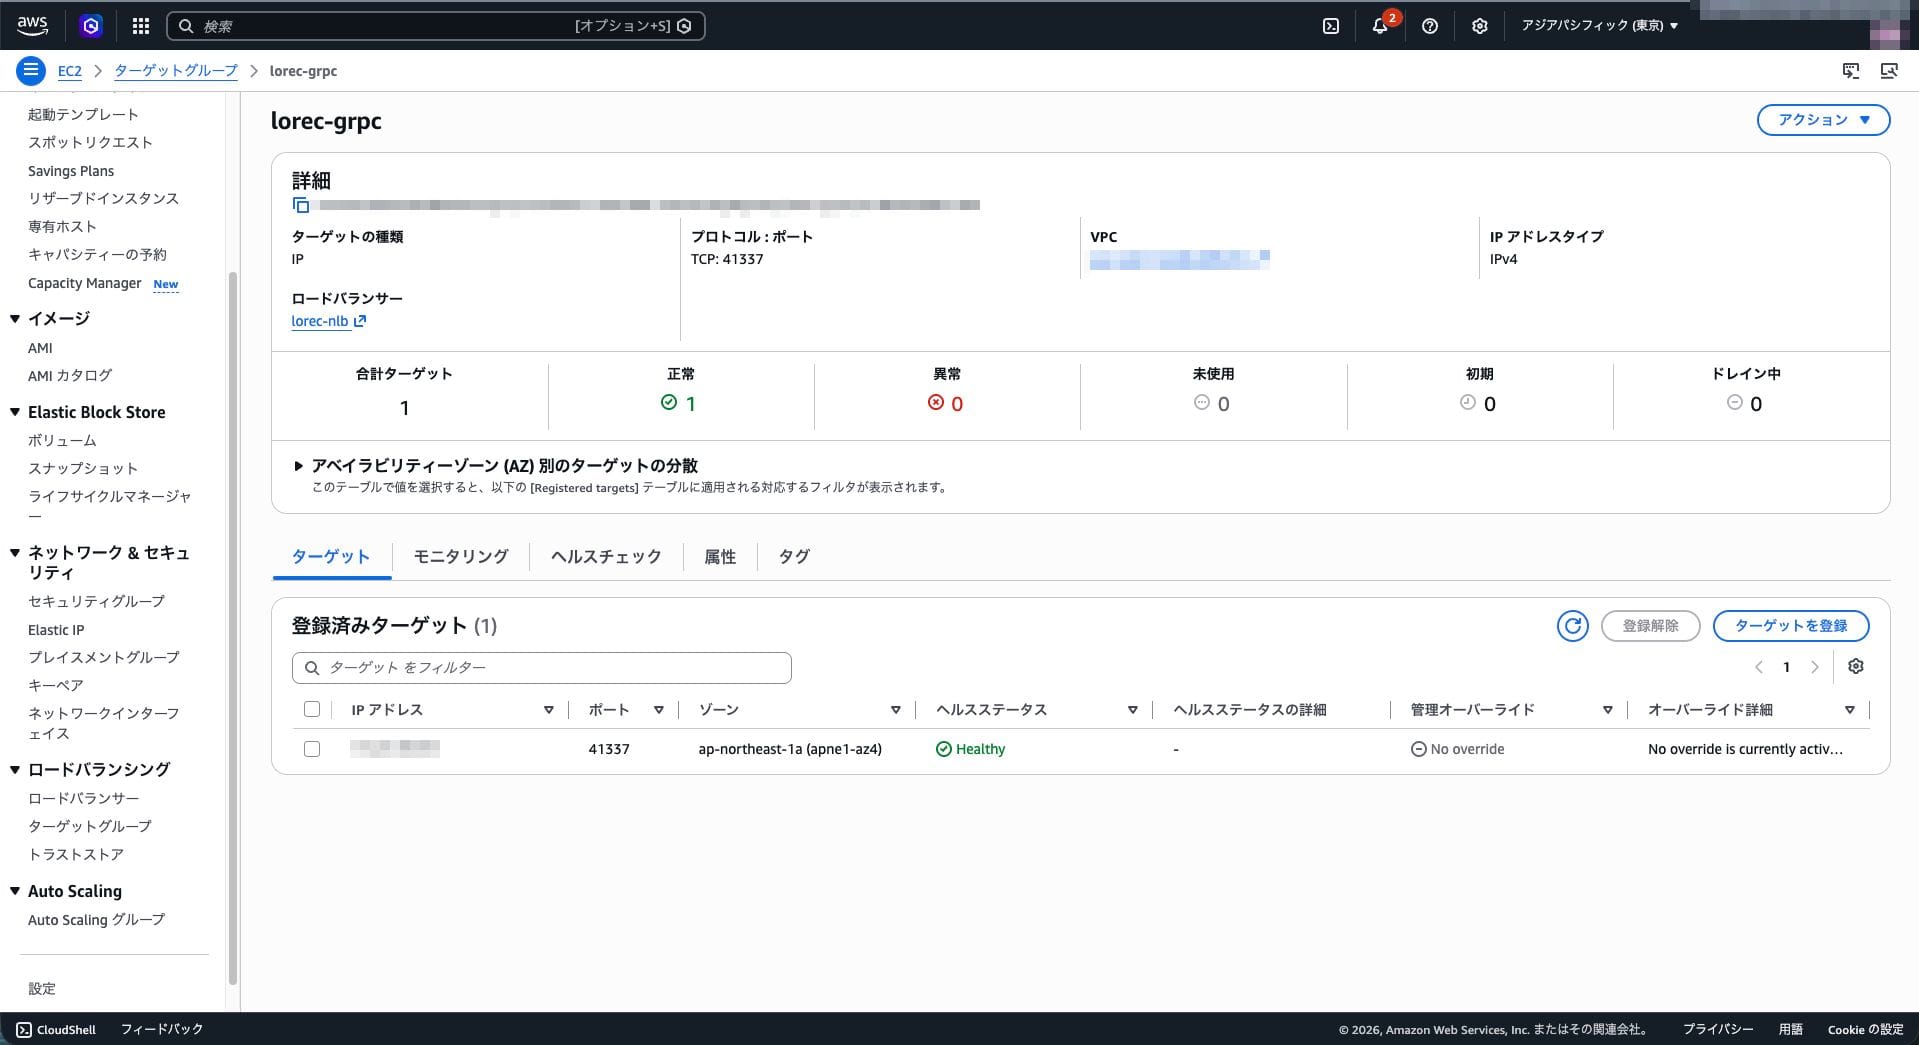This screenshot has width=1919, height=1045.
Task: Focus the target filter search field
Action: pos(542,668)
